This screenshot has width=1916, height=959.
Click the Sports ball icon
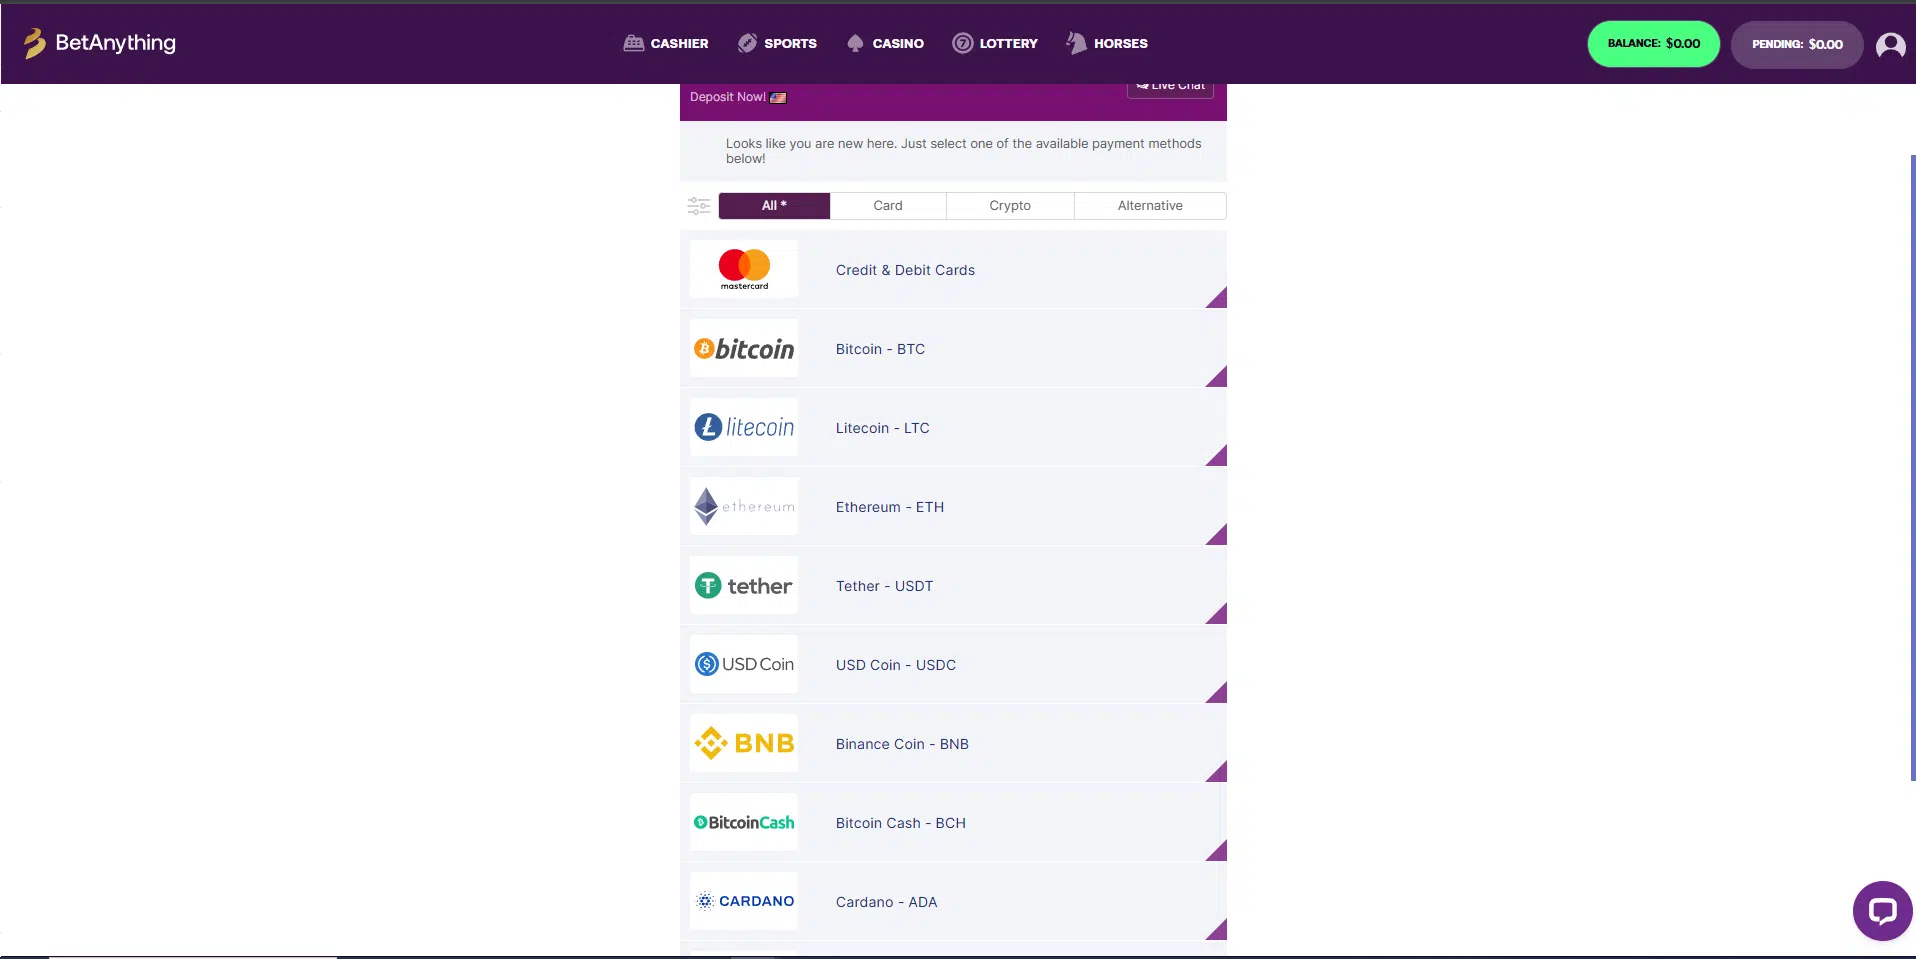(747, 43)
